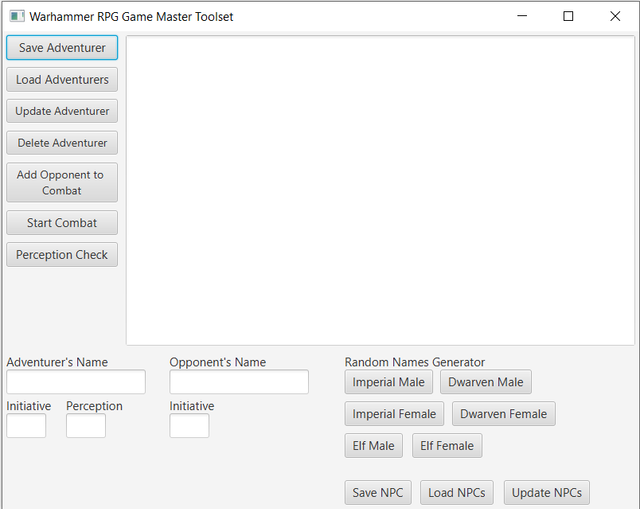Minimize the Game Master Toolset window

pyautogui.click(x=522, y=16)
